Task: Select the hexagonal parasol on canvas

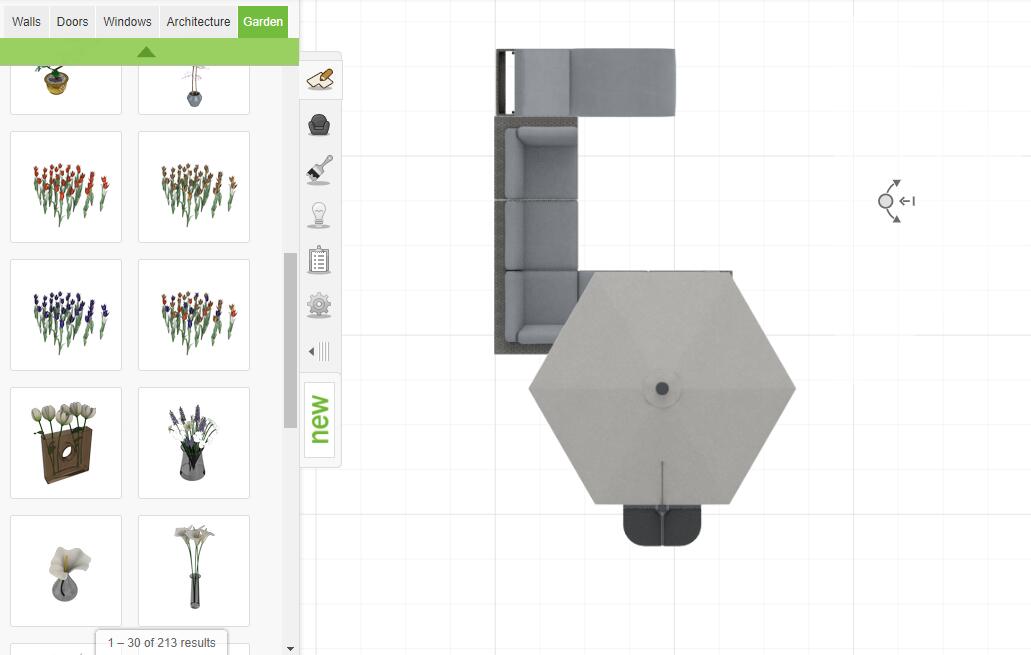Action: pyautogui.click(x=662, y=388)
